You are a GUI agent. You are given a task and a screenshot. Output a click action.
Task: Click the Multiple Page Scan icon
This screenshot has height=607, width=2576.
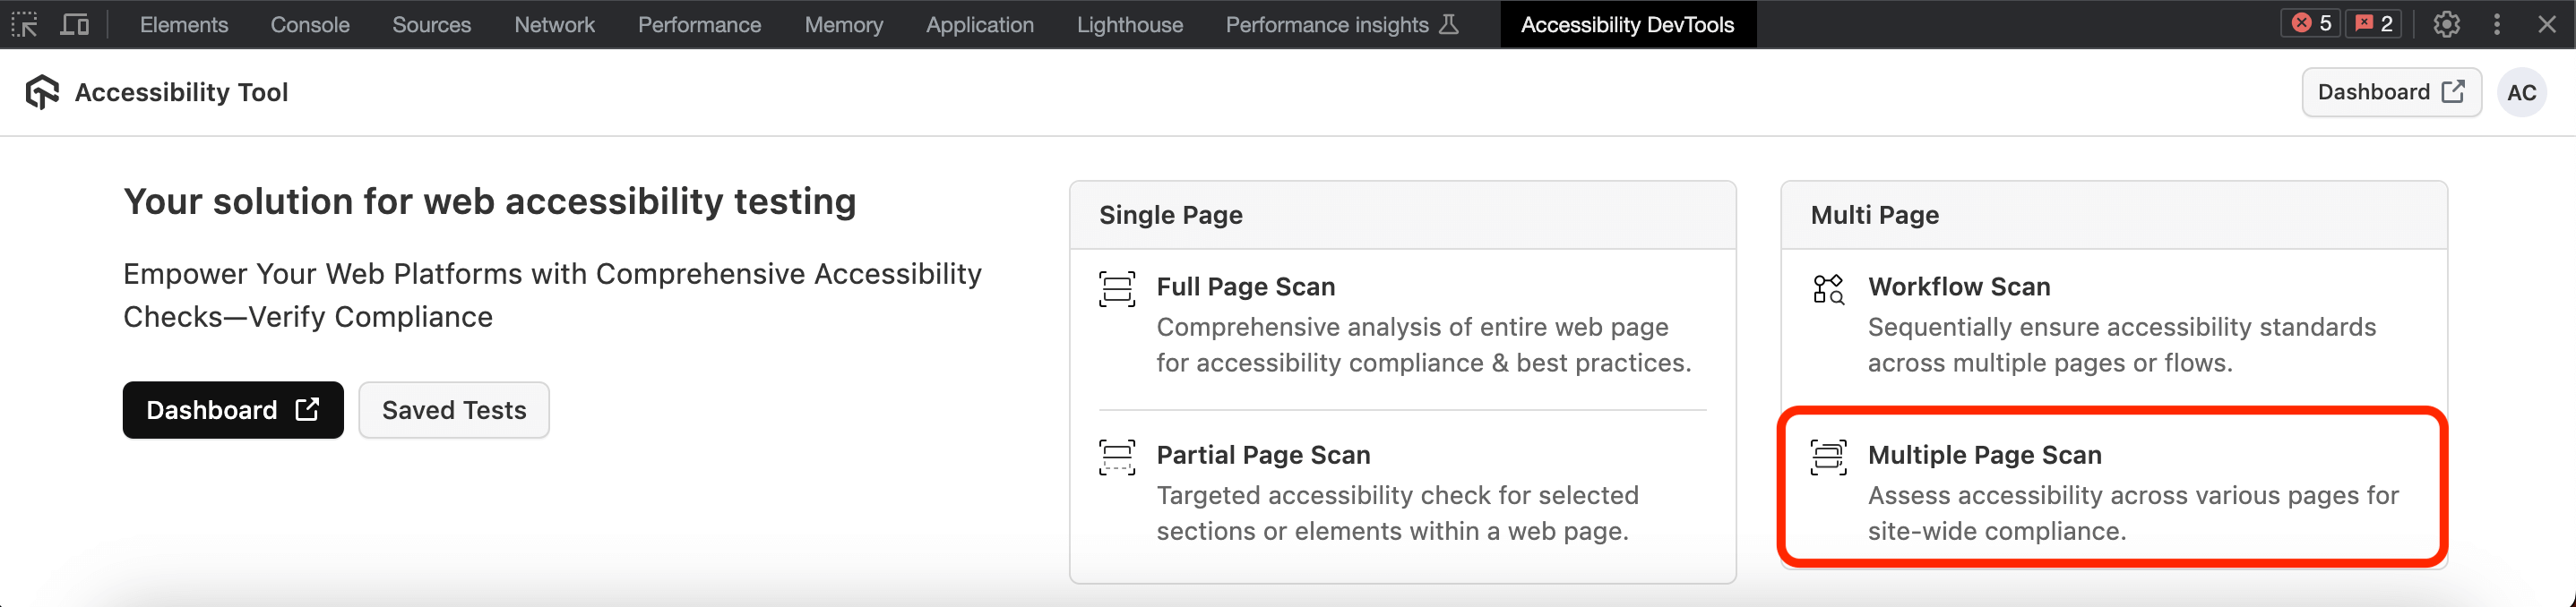pos(1828,457)
